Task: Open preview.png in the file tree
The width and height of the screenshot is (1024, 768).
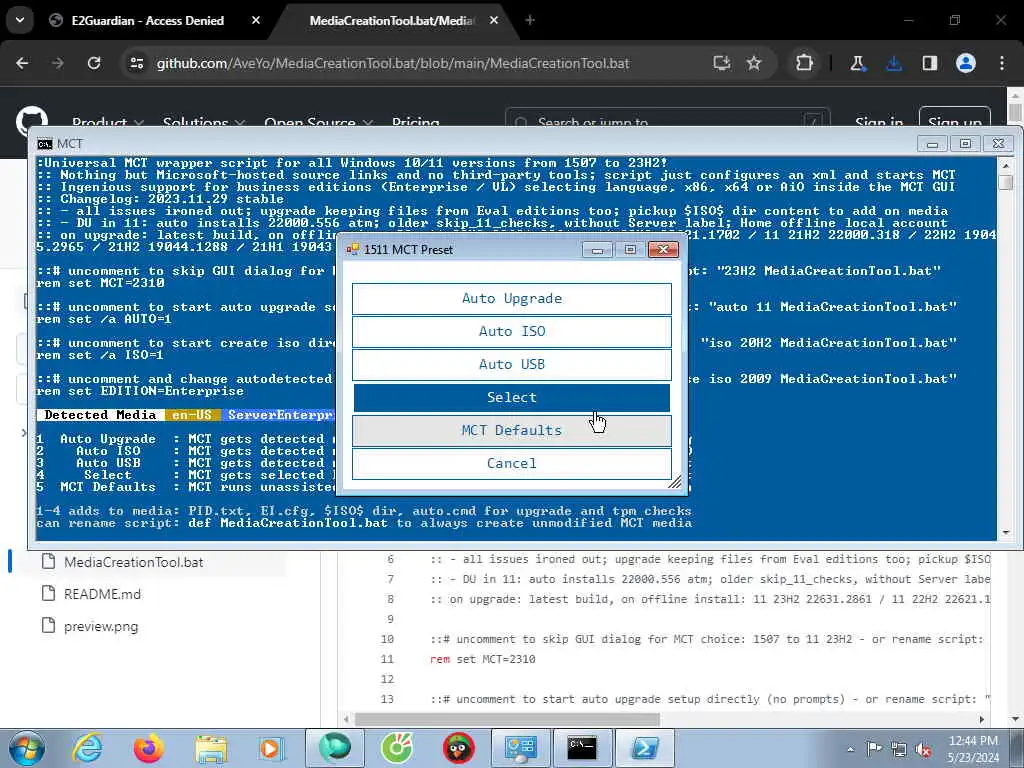Action: click(x=101, y=626)
